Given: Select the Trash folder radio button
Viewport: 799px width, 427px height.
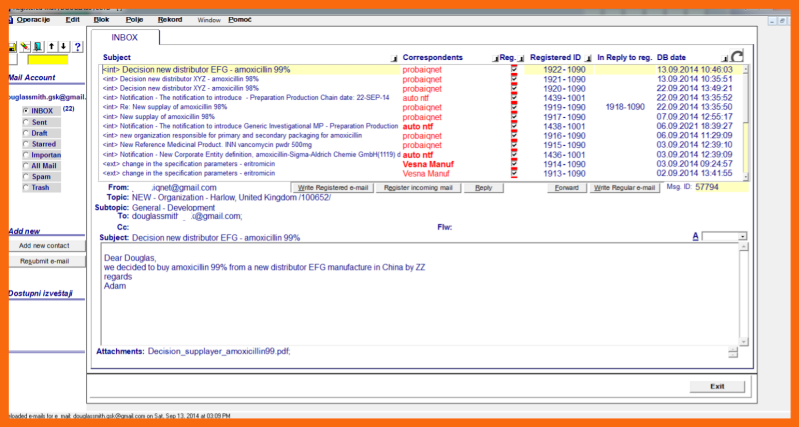Looking at the screenshot, I should 25,188.
